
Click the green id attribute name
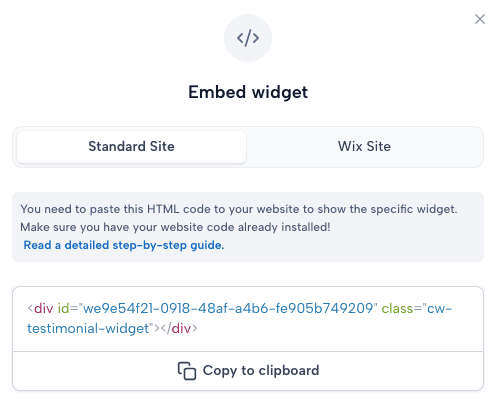tap(63, 308)
